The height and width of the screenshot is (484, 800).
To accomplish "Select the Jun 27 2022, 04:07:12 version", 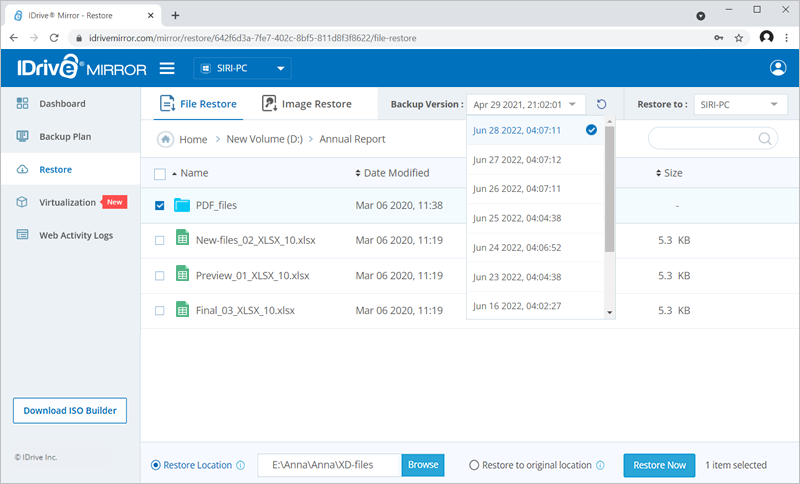I will [x=536, y=160].
